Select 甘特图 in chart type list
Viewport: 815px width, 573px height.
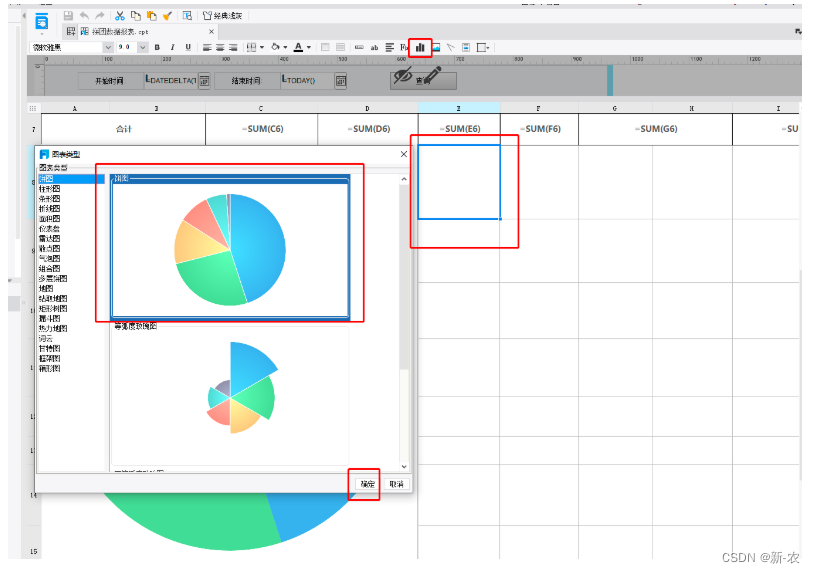[49, 348]
